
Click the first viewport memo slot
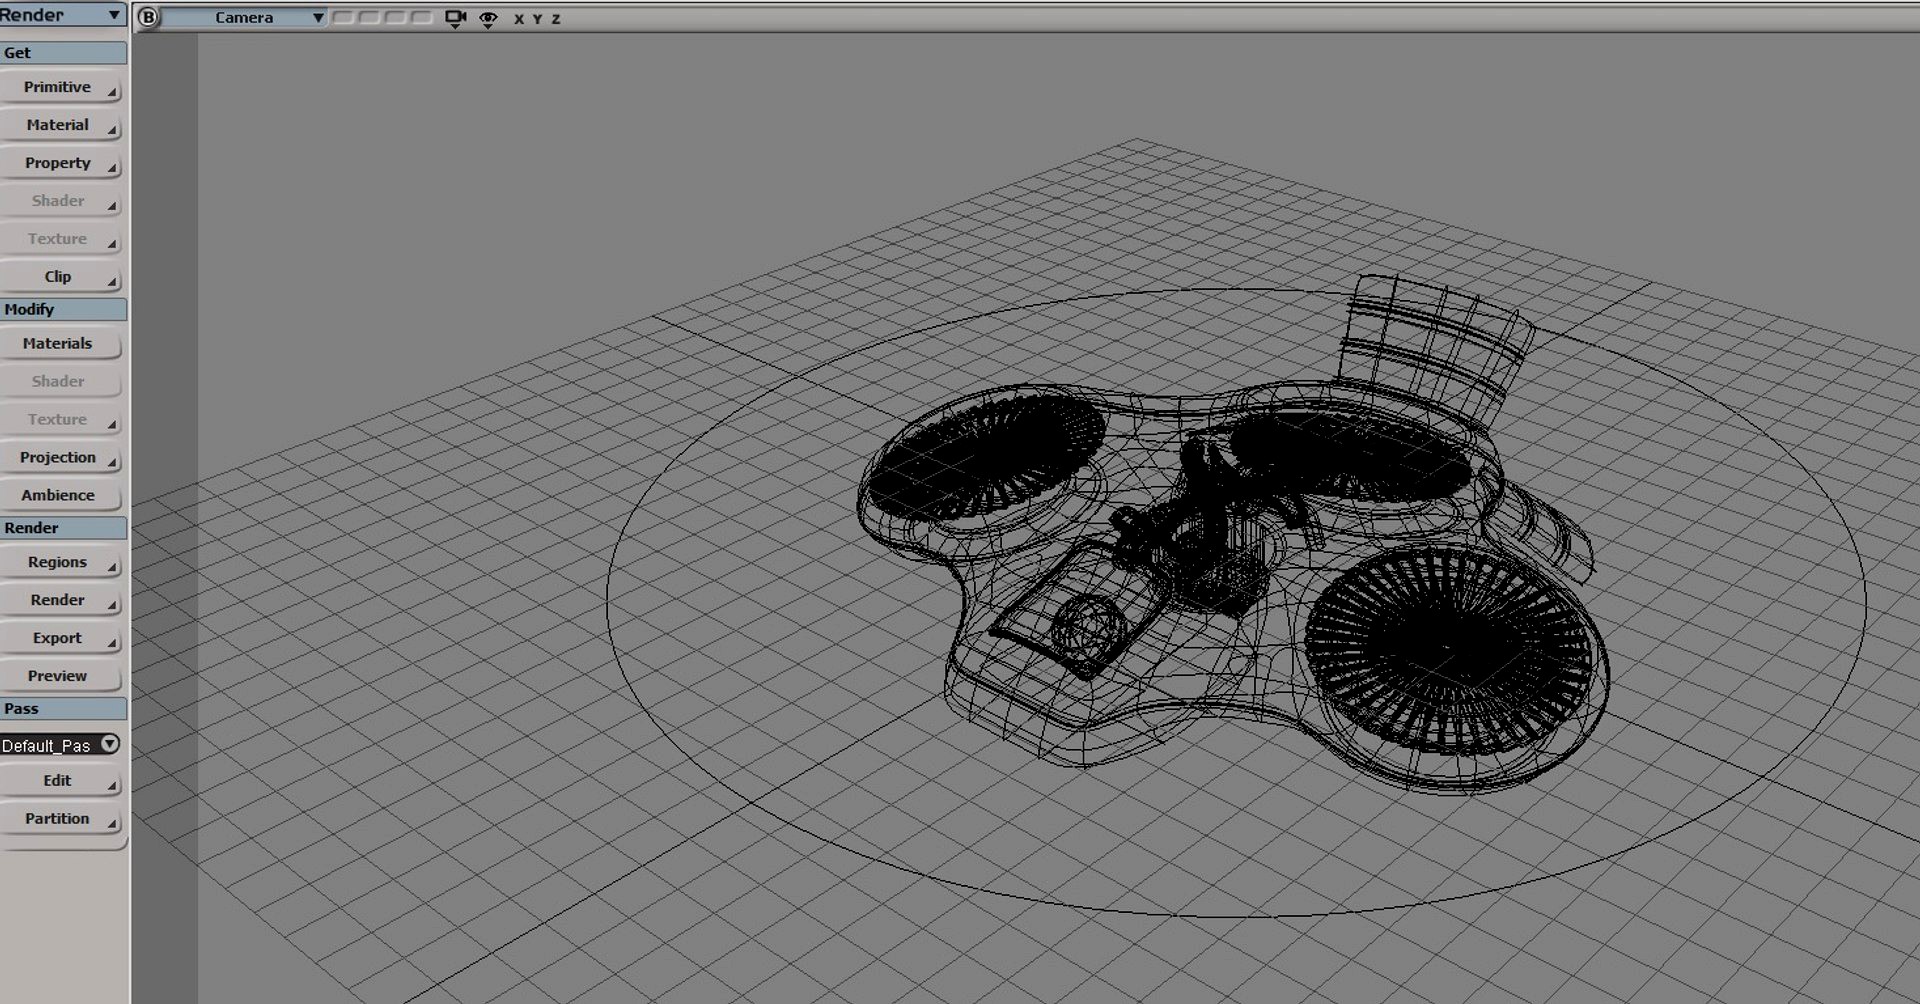[x=343, y=18]
